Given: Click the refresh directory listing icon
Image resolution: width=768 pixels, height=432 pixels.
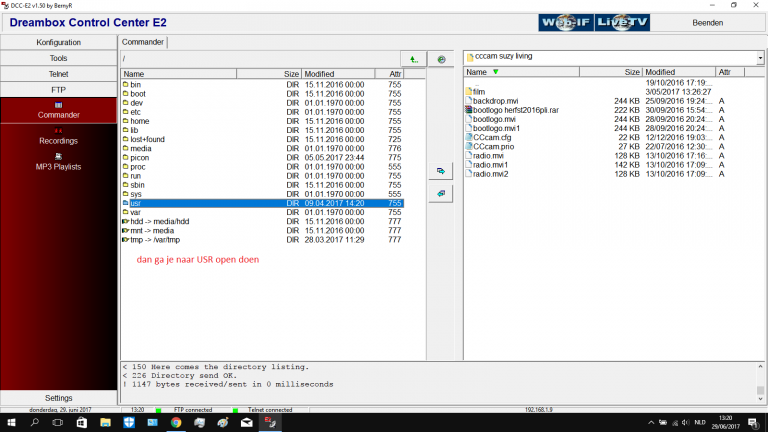Looking at the screenshot, I should pyautogui.click(x=441, y=60).
